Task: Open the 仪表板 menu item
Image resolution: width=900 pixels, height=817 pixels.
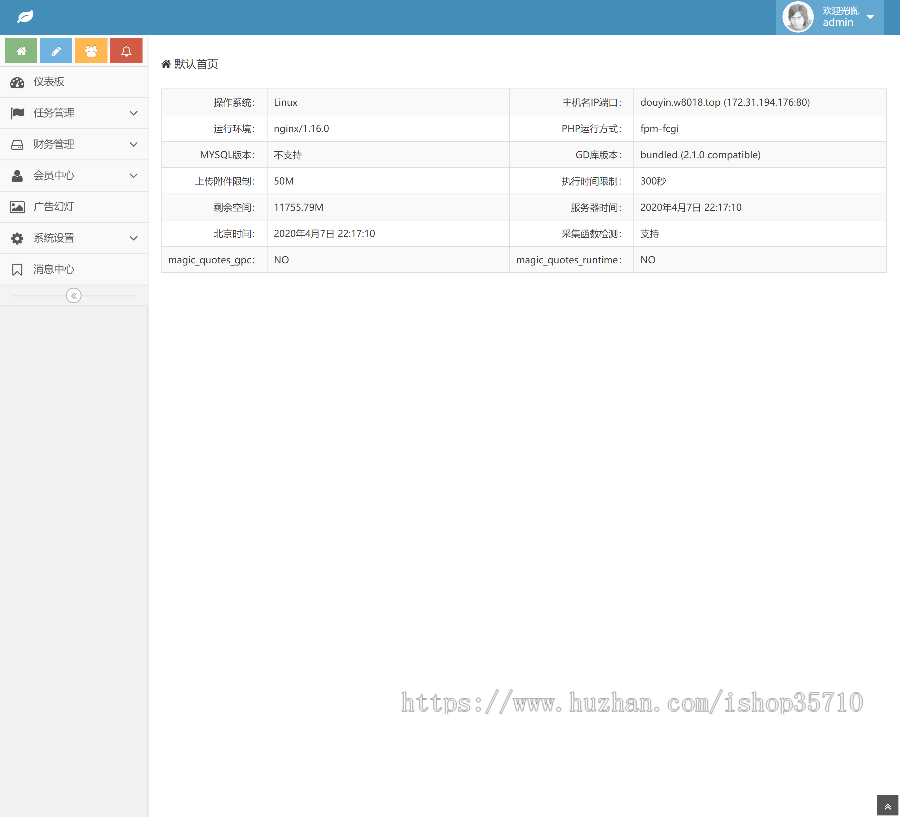Action: tap(74, 82)
